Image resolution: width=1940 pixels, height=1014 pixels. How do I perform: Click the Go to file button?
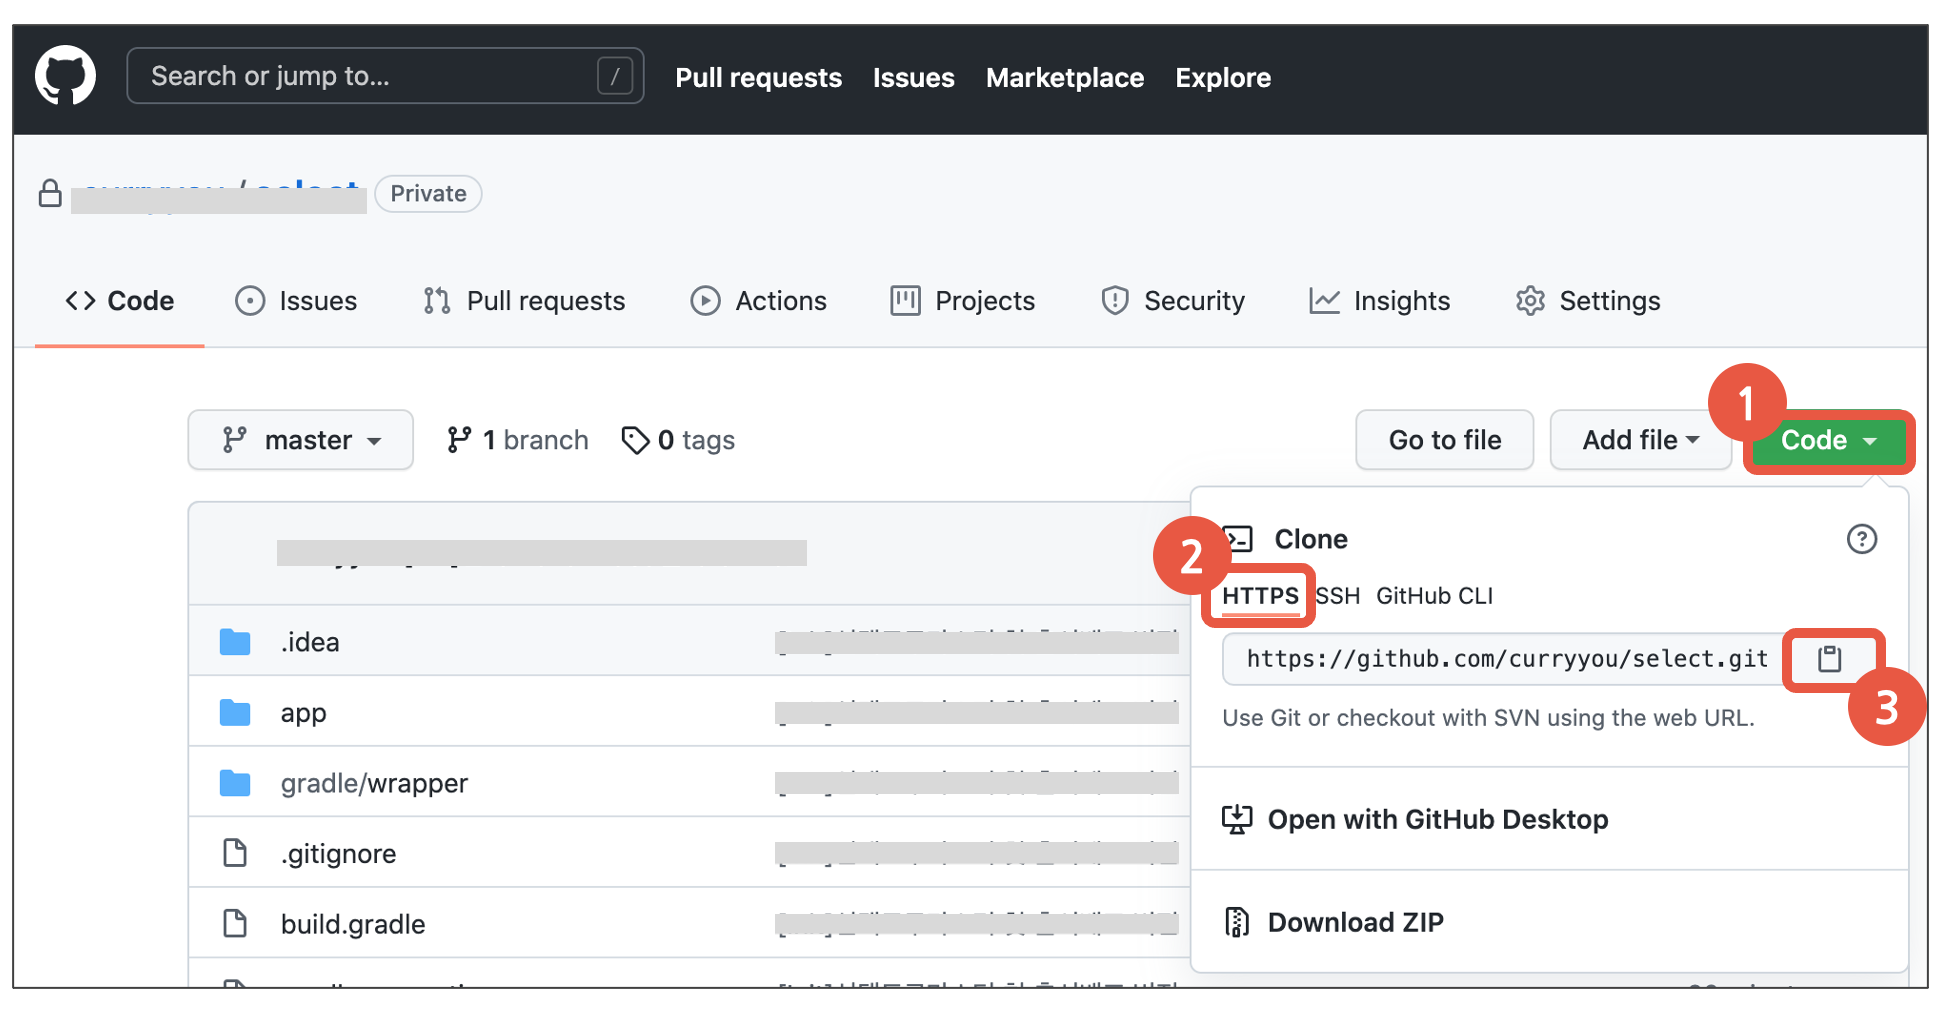pyautogui.click(x=1444, y=440)
